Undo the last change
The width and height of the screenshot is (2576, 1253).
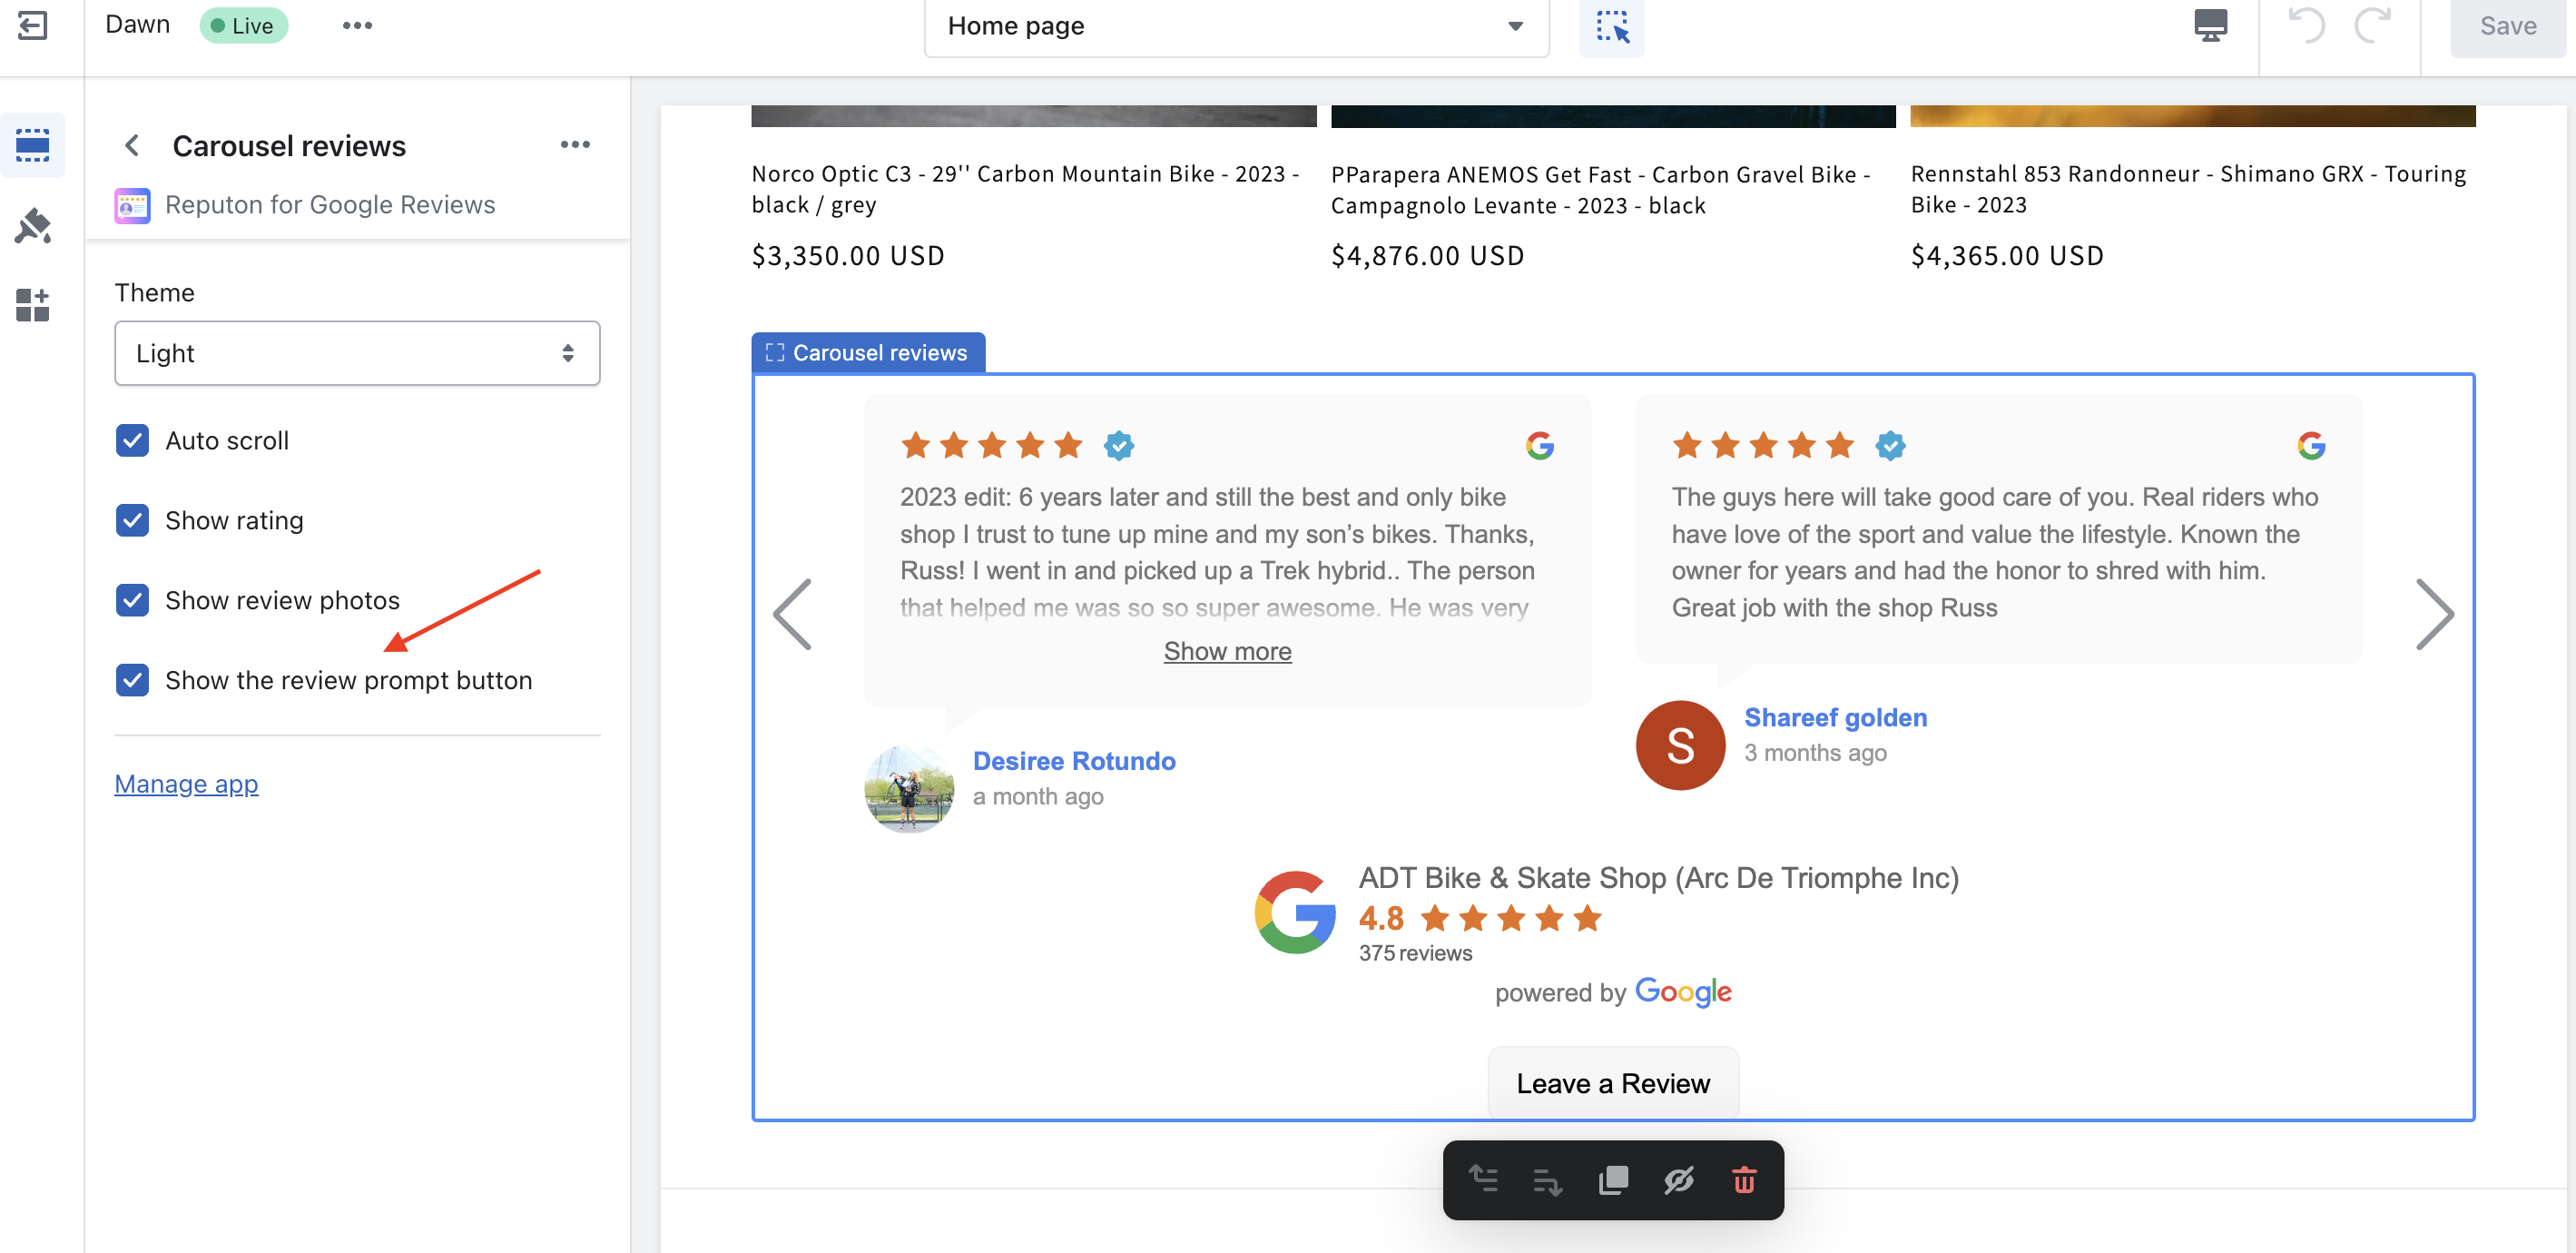(x=2306, y=25)
